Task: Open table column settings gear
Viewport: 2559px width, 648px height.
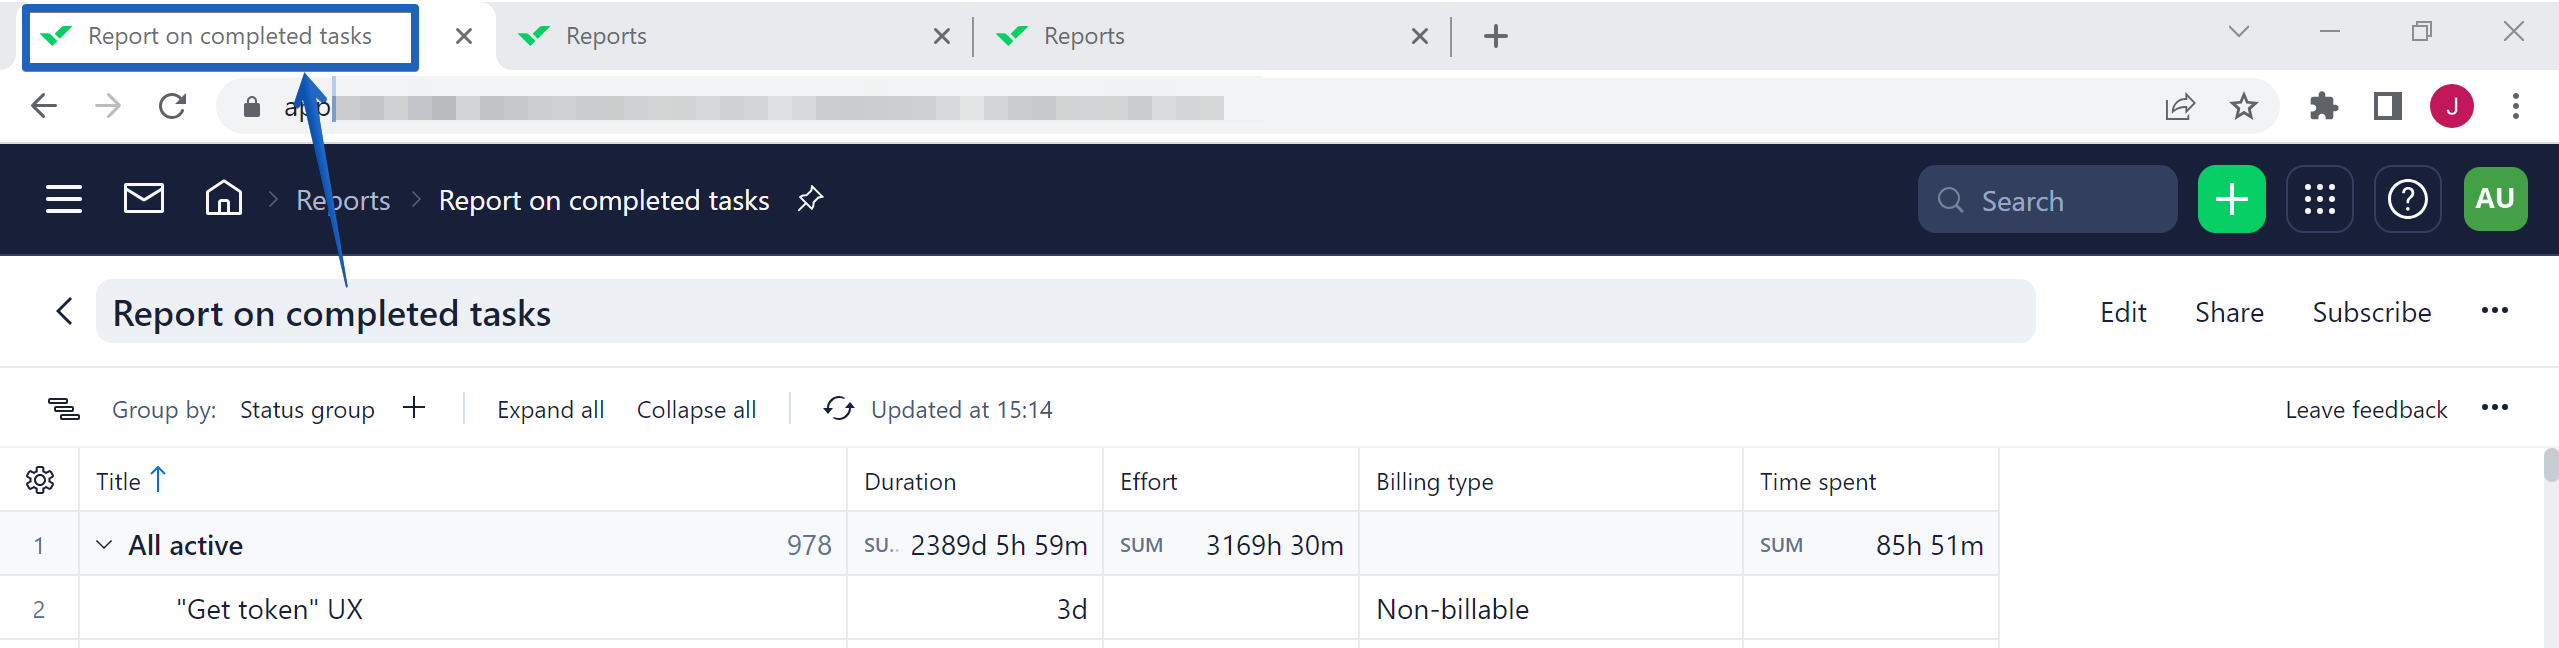Action: 40,481
